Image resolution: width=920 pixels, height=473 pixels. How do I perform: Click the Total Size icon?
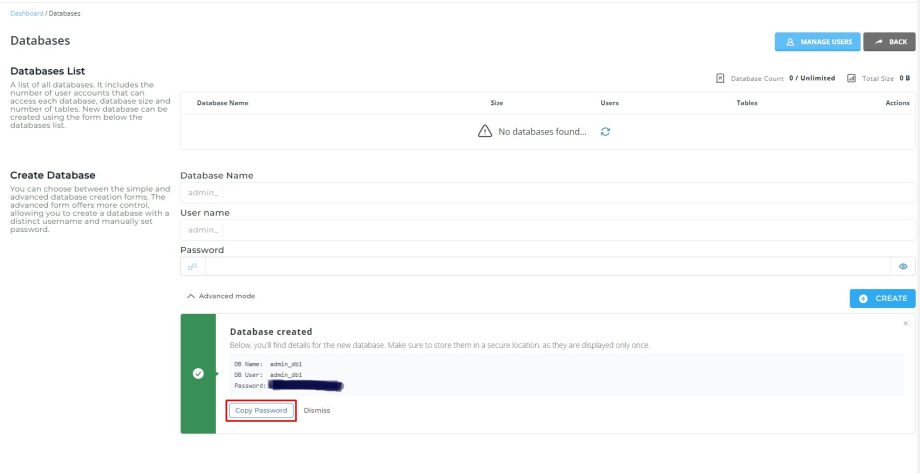[851, 78]
